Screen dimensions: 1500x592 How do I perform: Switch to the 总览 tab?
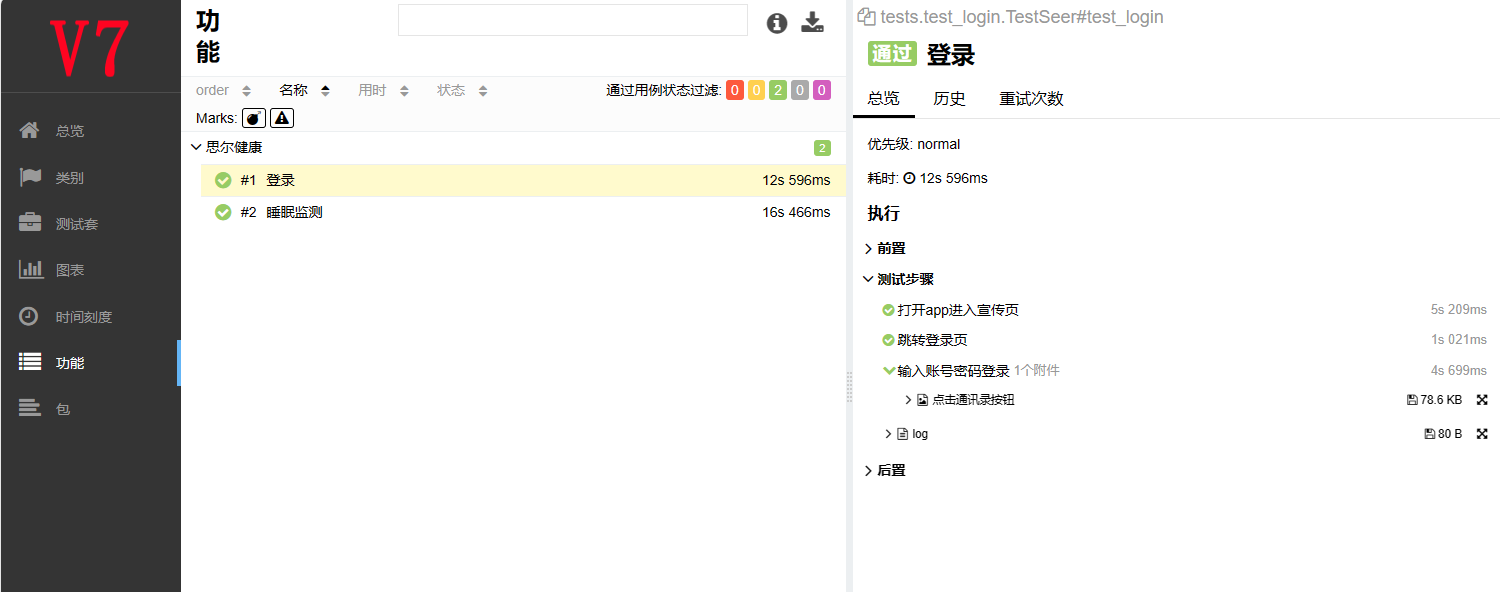point(884,98)
